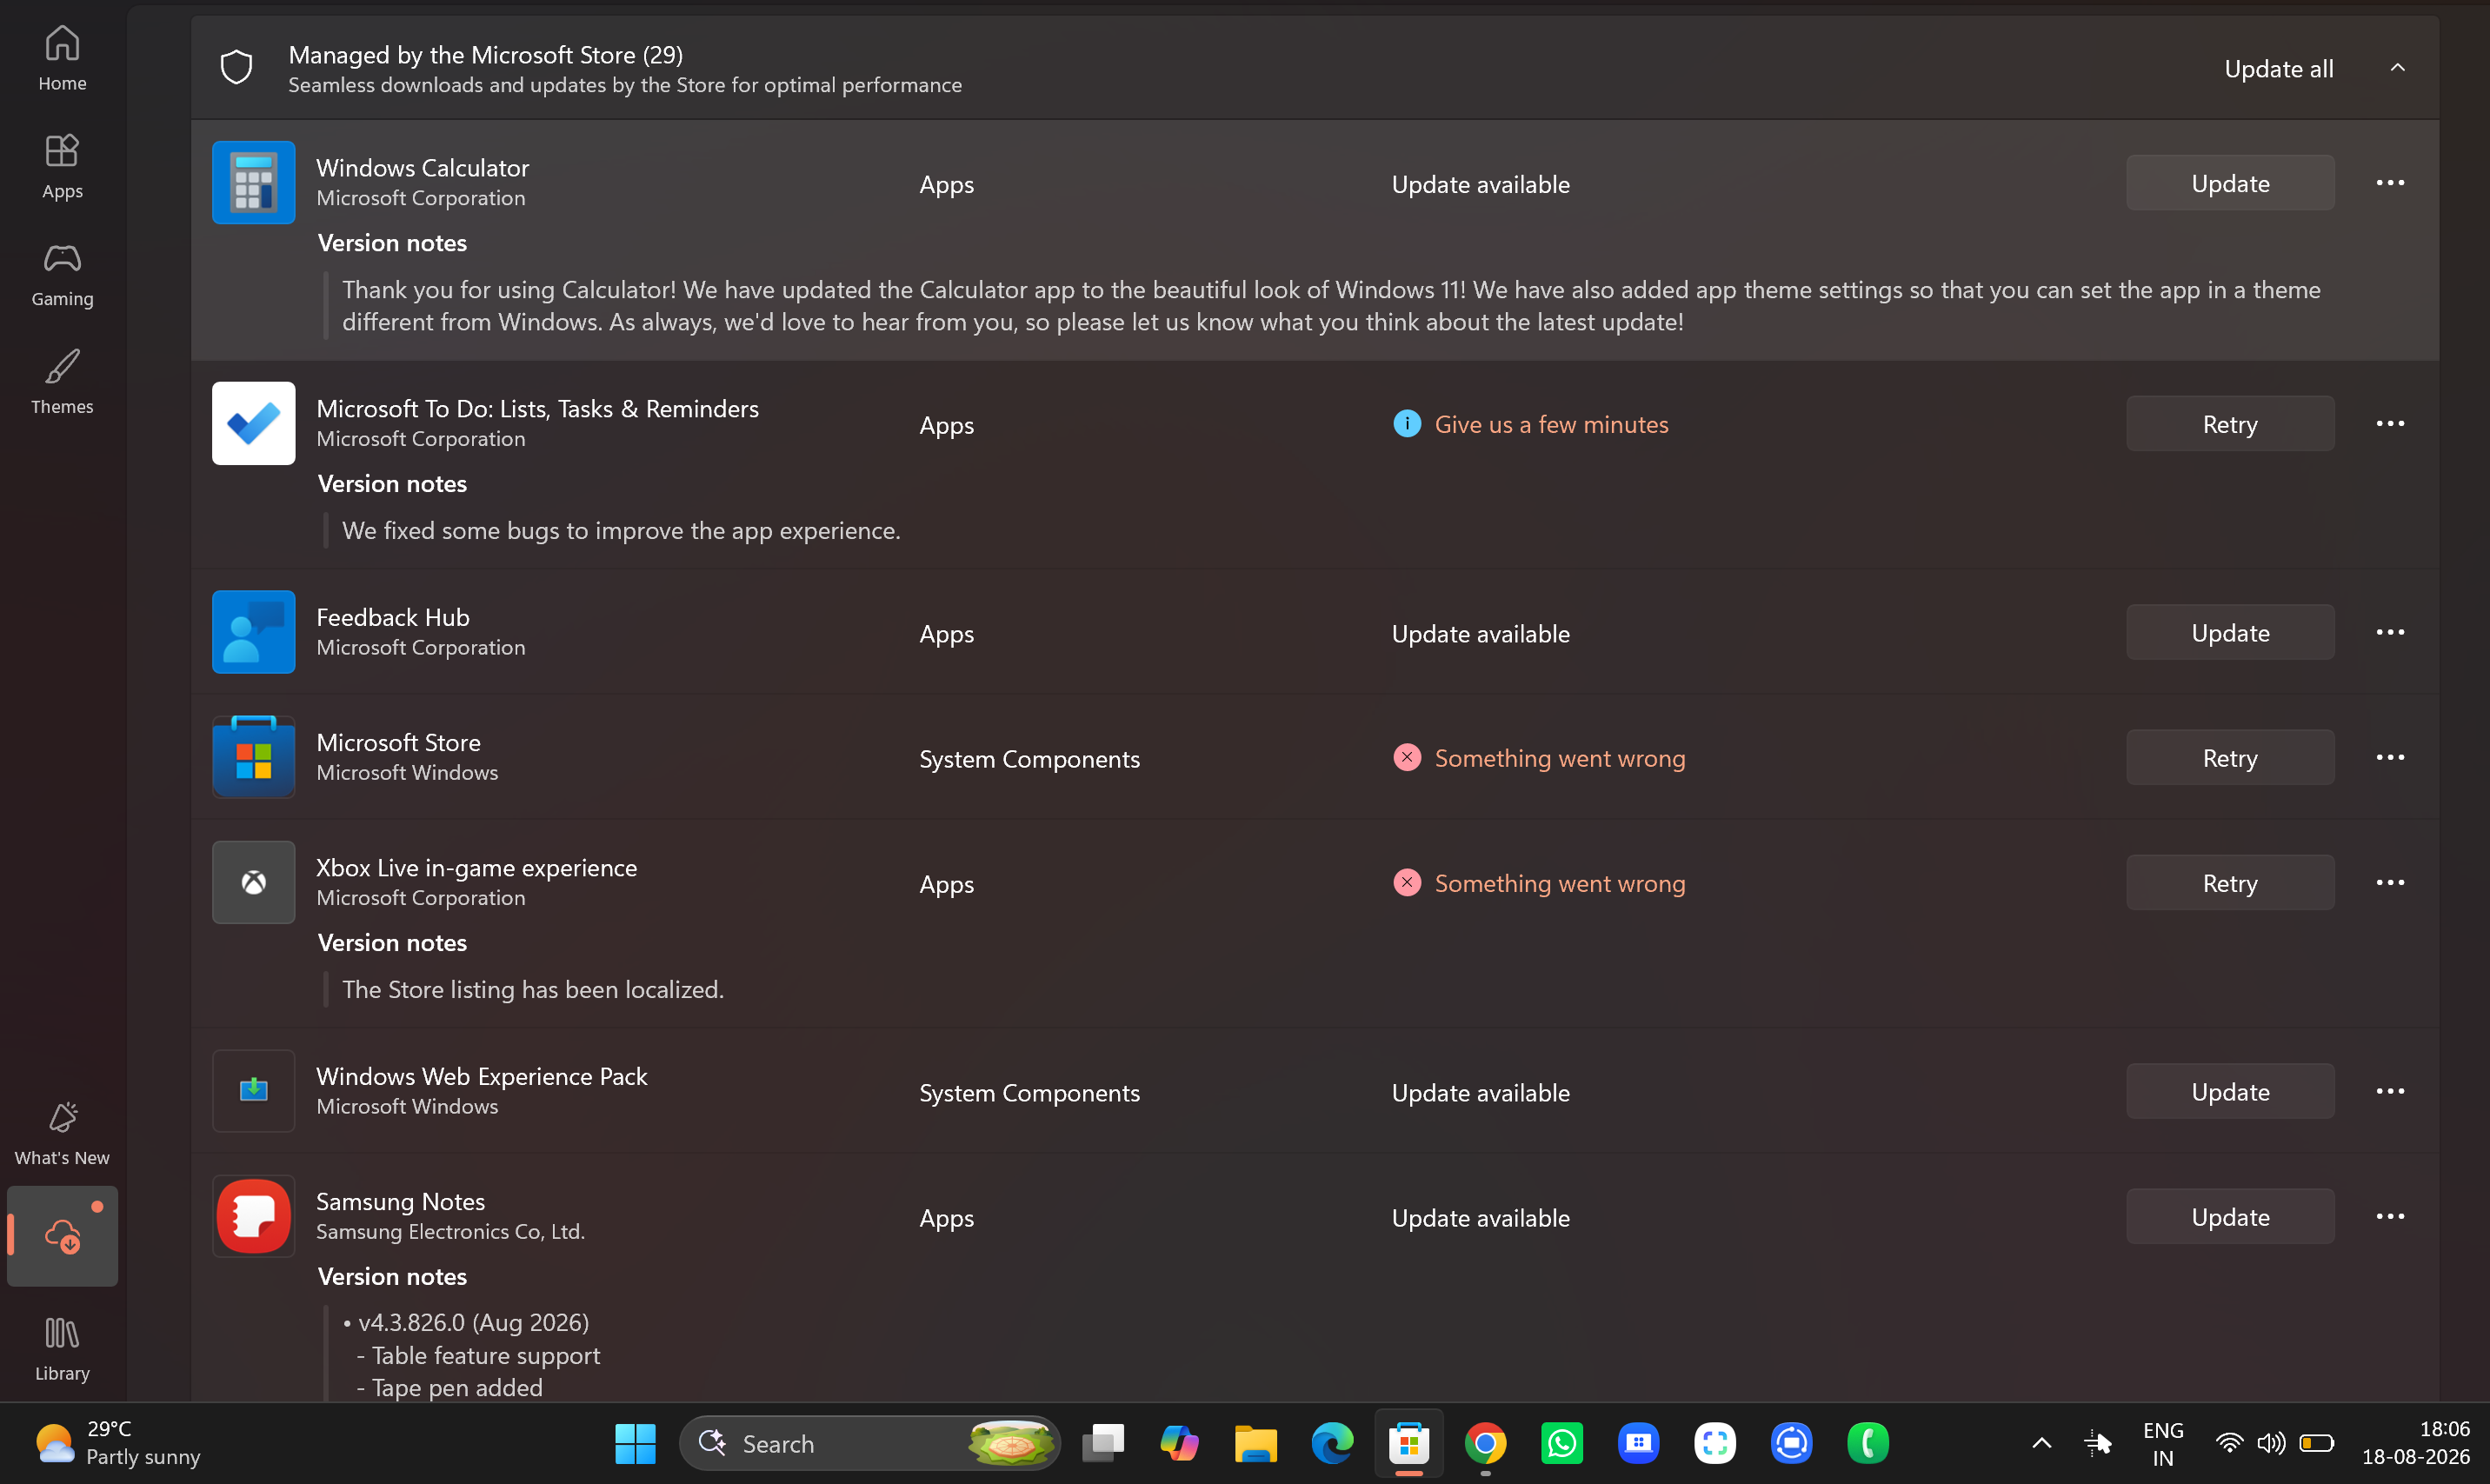The width and height of the screenshot is (2490, 1484).
Task: Open the Home section in sidebar
Action: pyautogui.click(x=62, y=58)
